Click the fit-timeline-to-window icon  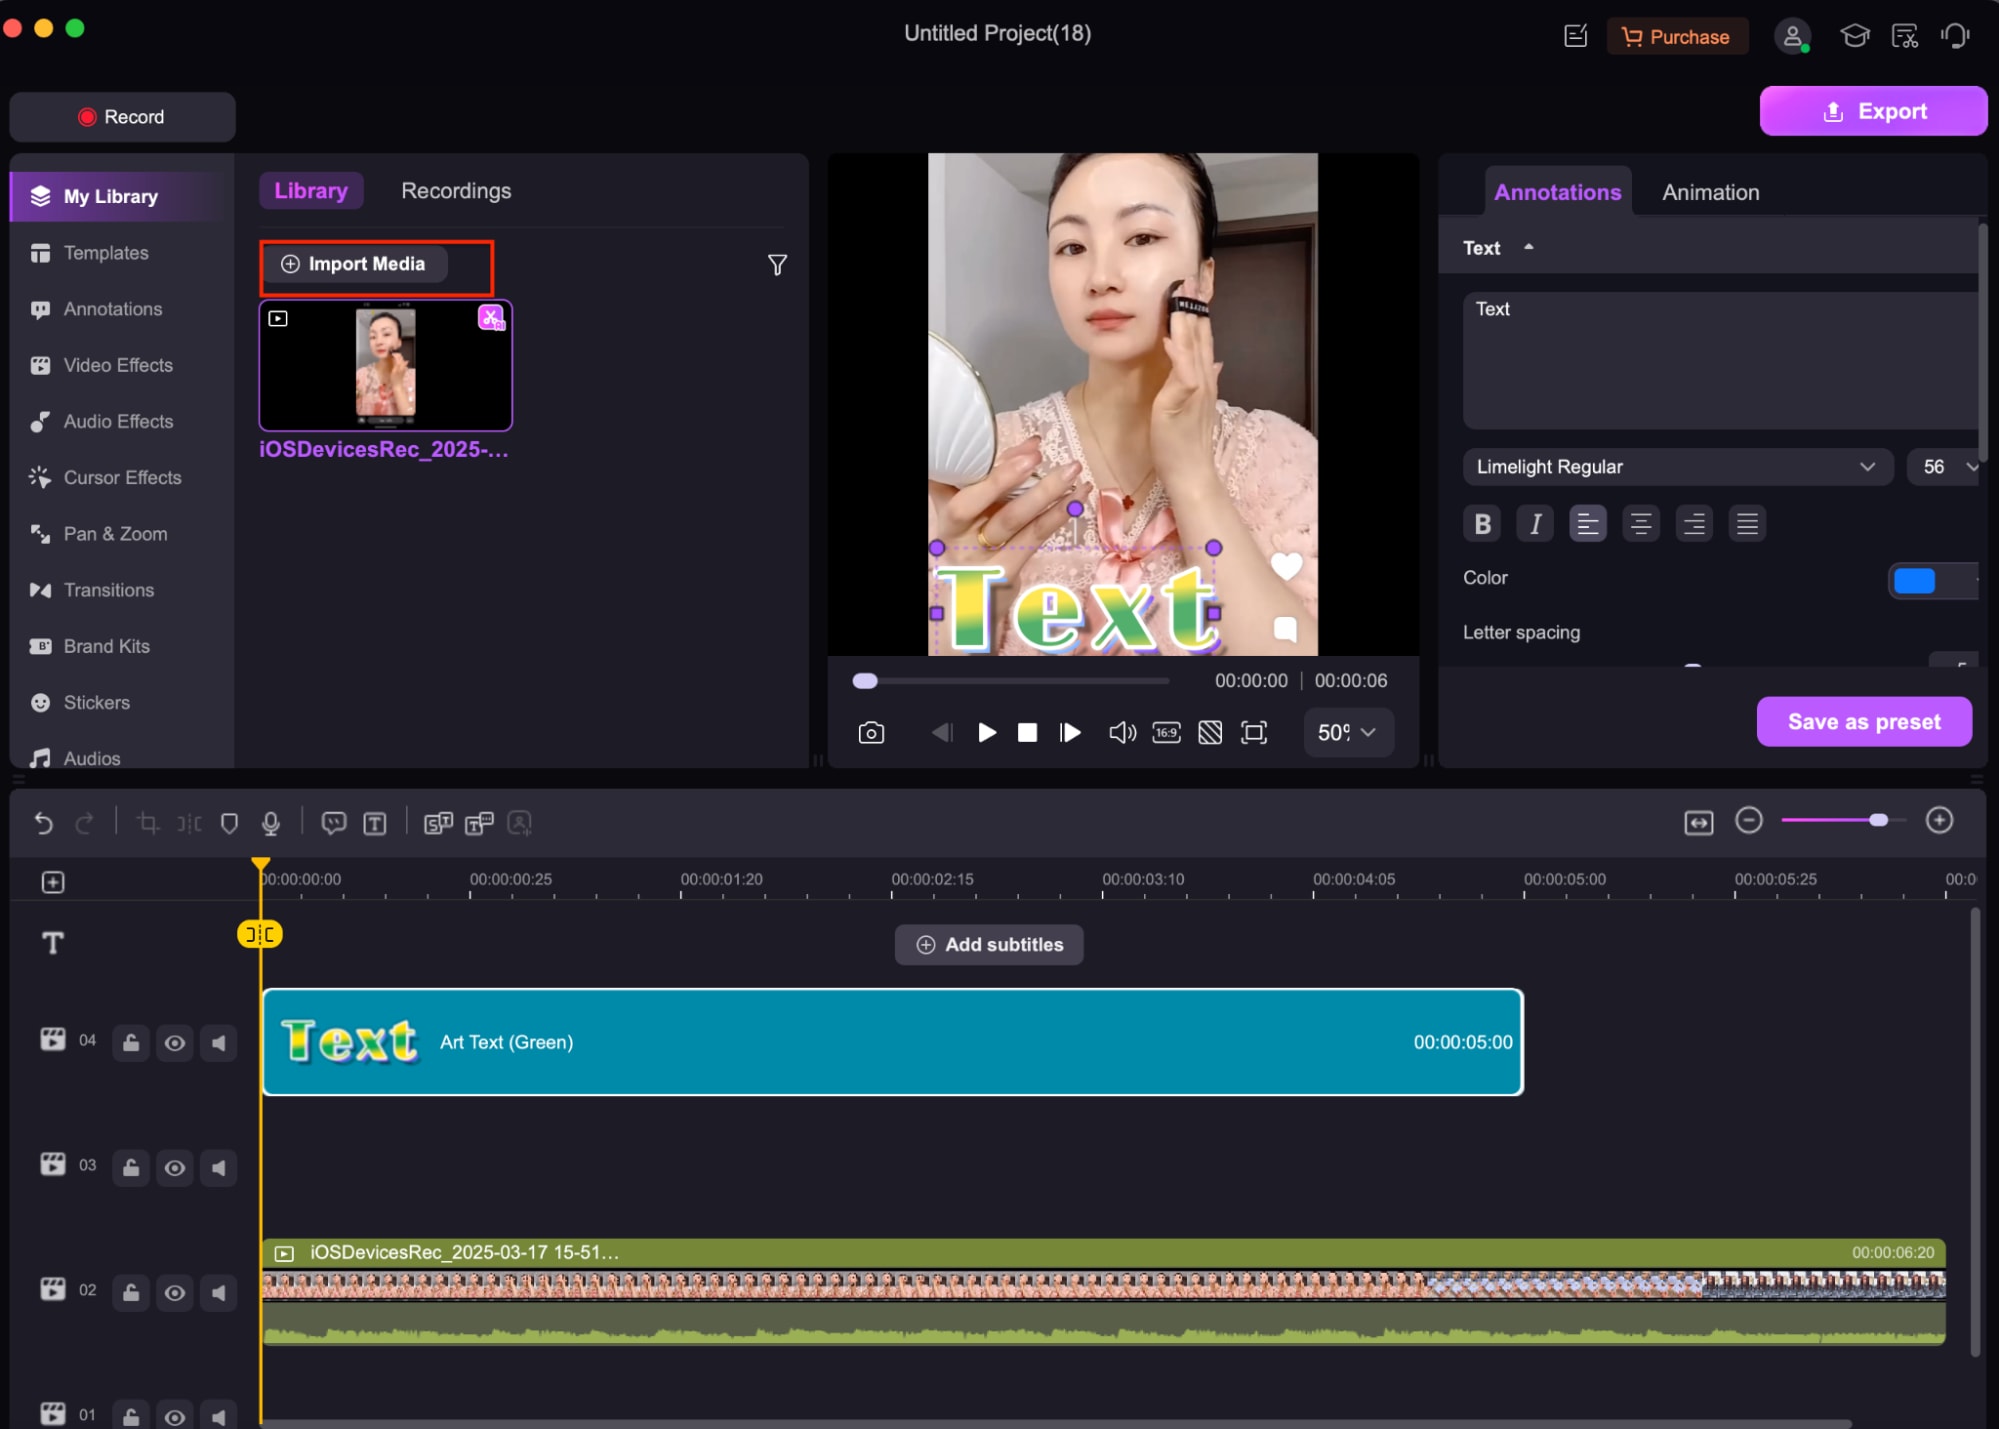pos(1698,822)
